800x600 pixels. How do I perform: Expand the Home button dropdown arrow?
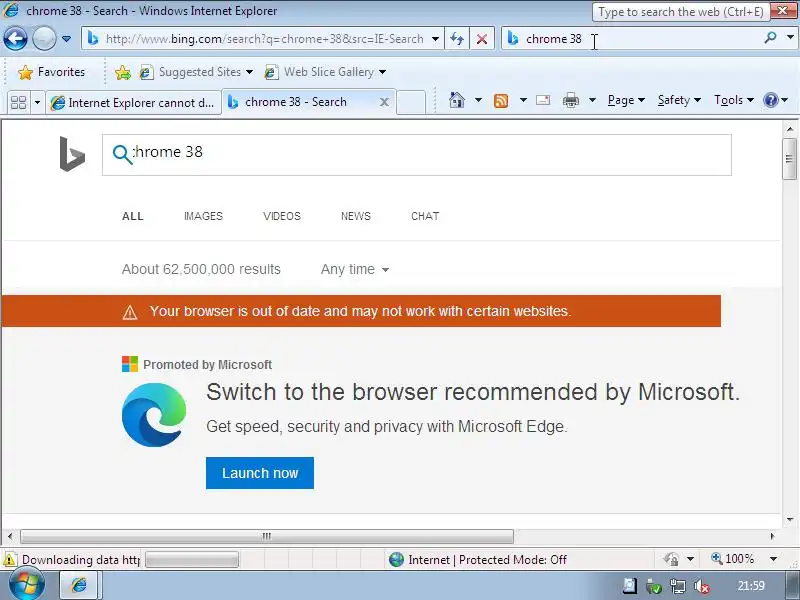point(478,100)
